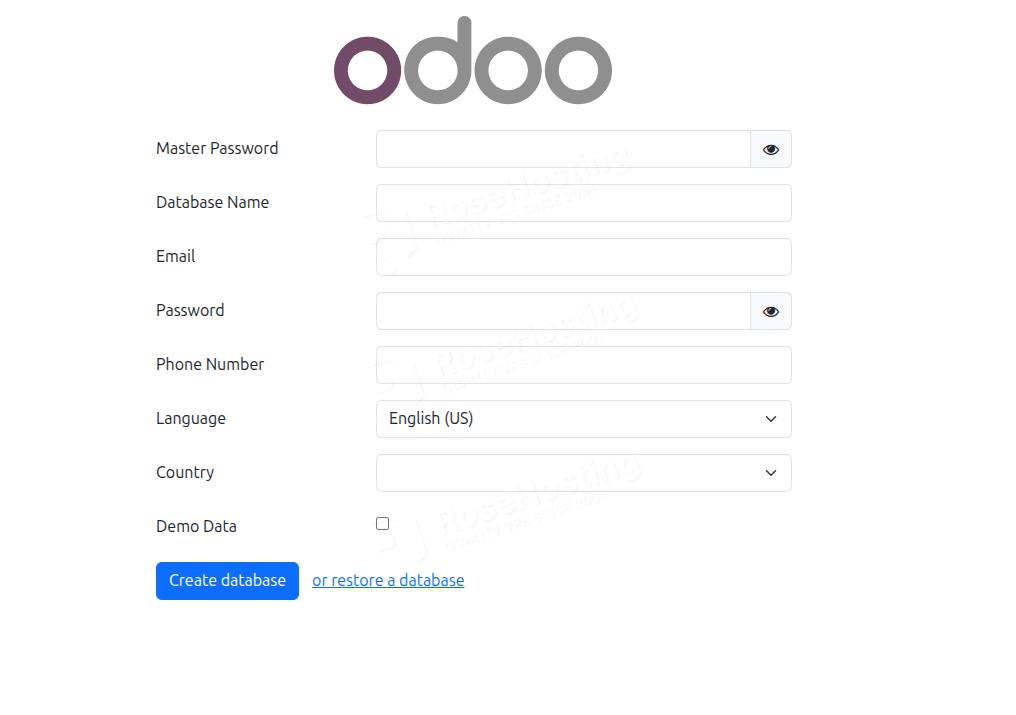Viewport: 1016px width, 715px height.
Task: Click the Language label text
Action: 190,418
